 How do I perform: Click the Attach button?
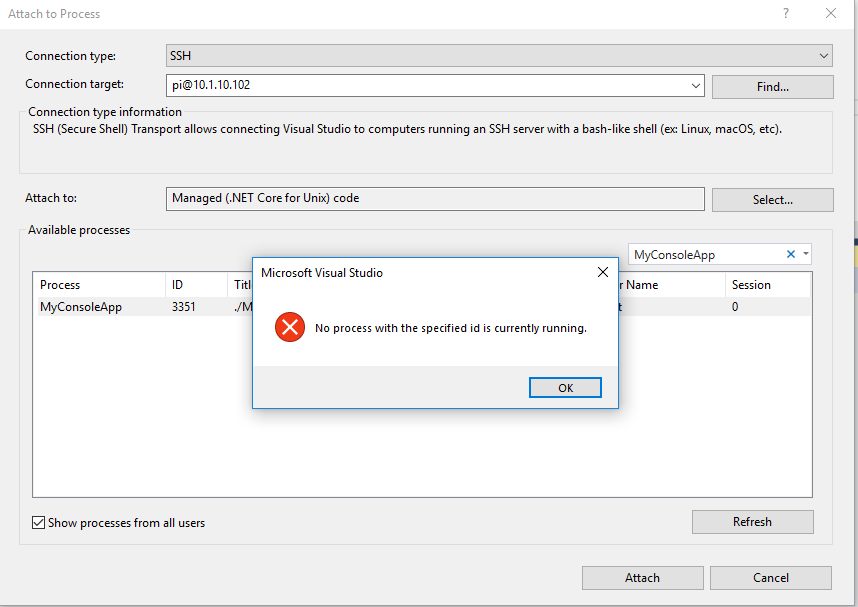click(x=642, y=577)
